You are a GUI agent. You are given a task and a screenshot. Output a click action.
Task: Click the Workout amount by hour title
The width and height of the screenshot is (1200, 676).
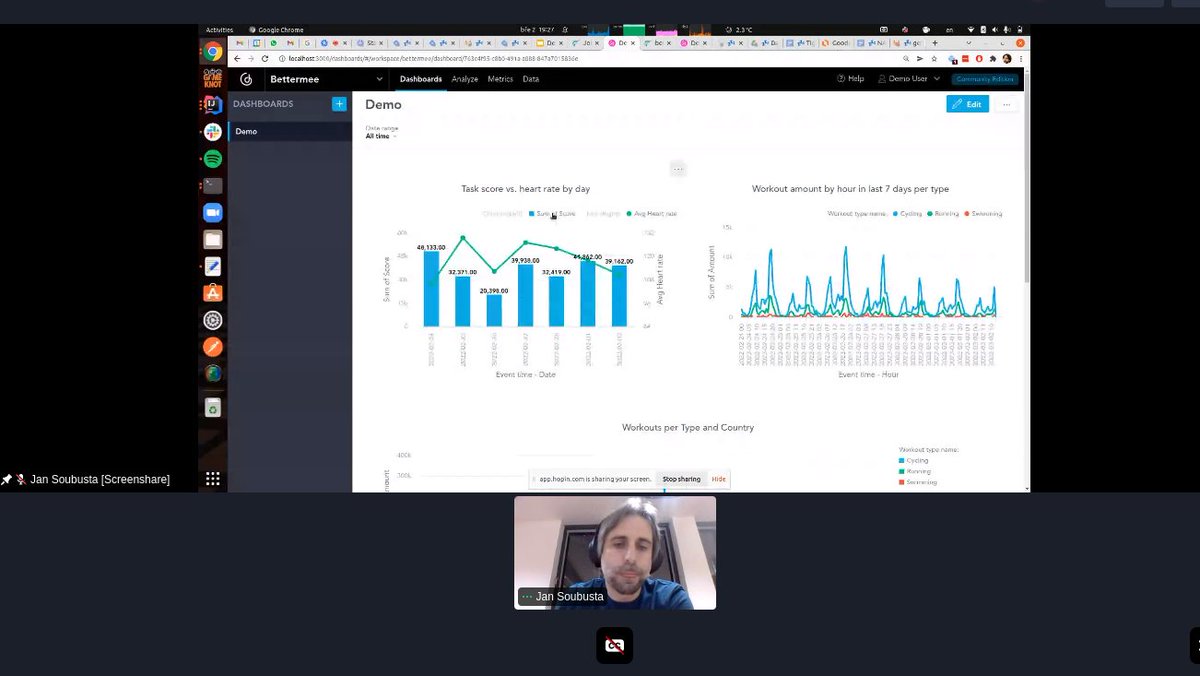coord(850,188)
